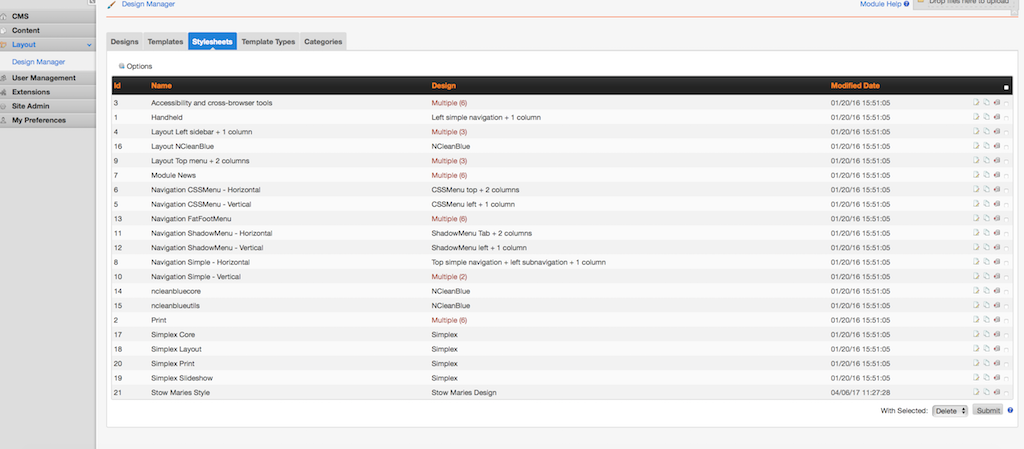Edit the Stow Maries Style stylesheet via icon
This screenshot has width=1024, height=449.
click(x=975, y=392)
